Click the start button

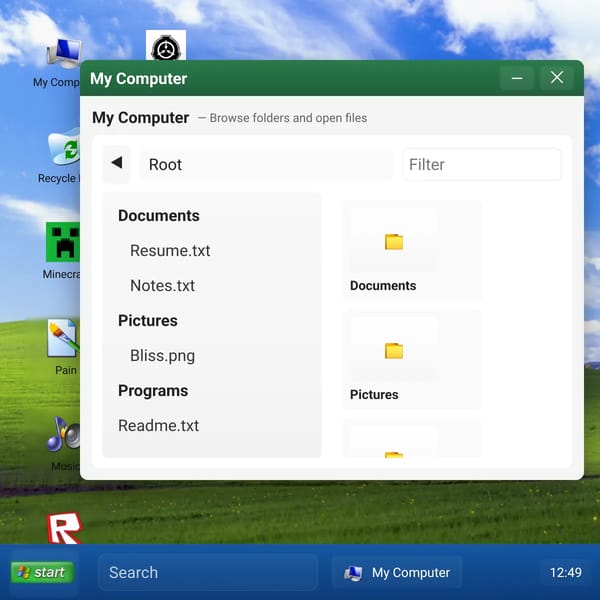(x=42, y=572)
